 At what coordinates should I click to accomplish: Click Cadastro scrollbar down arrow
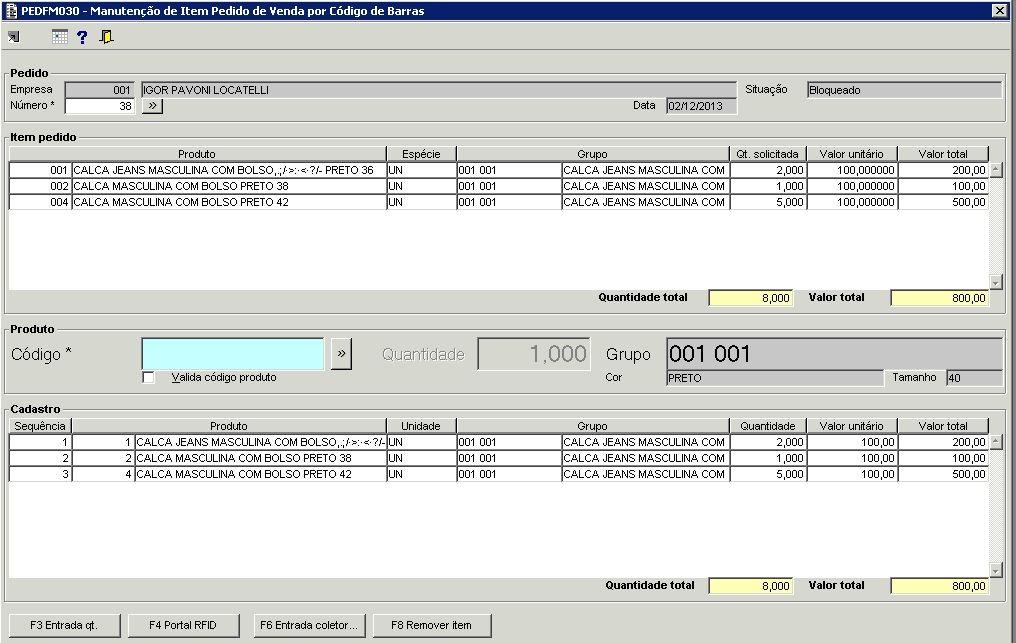point(996,570)
